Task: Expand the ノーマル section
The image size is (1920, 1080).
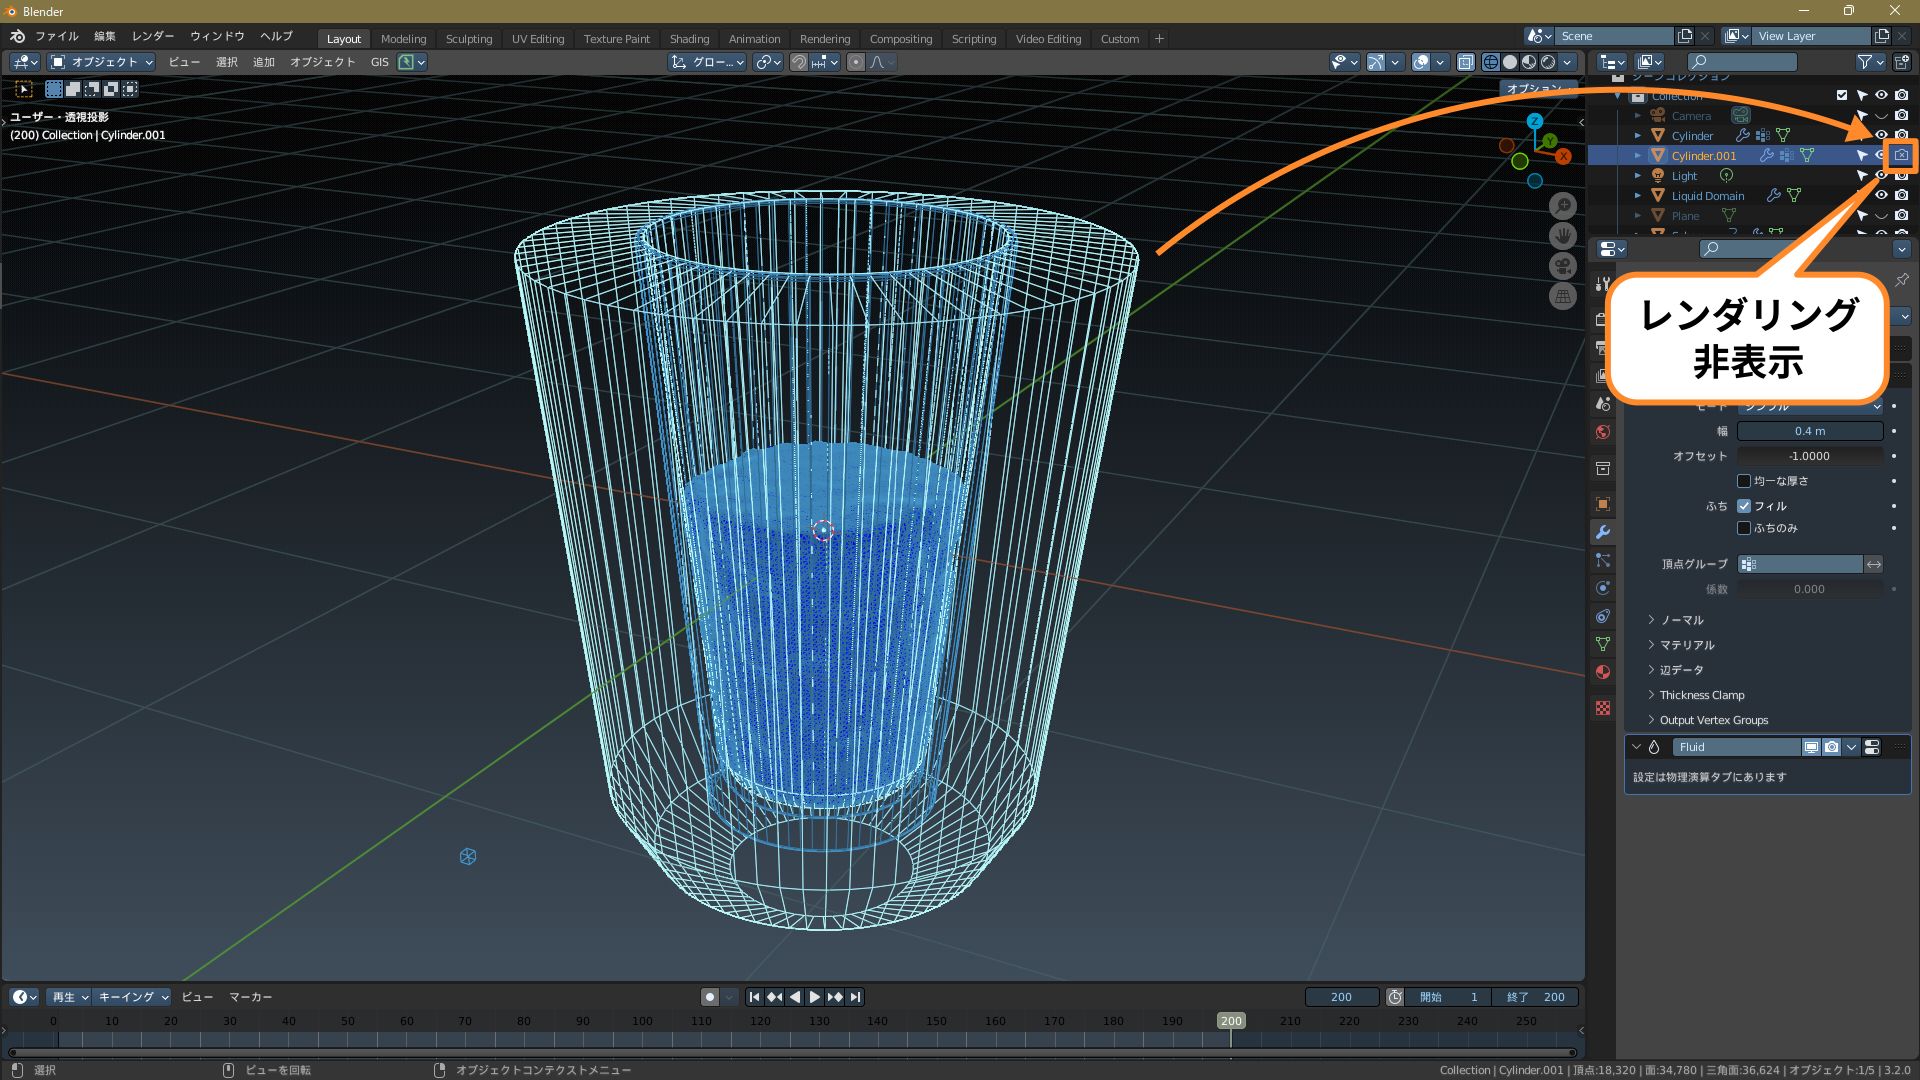Action: tap(1681, 620)
